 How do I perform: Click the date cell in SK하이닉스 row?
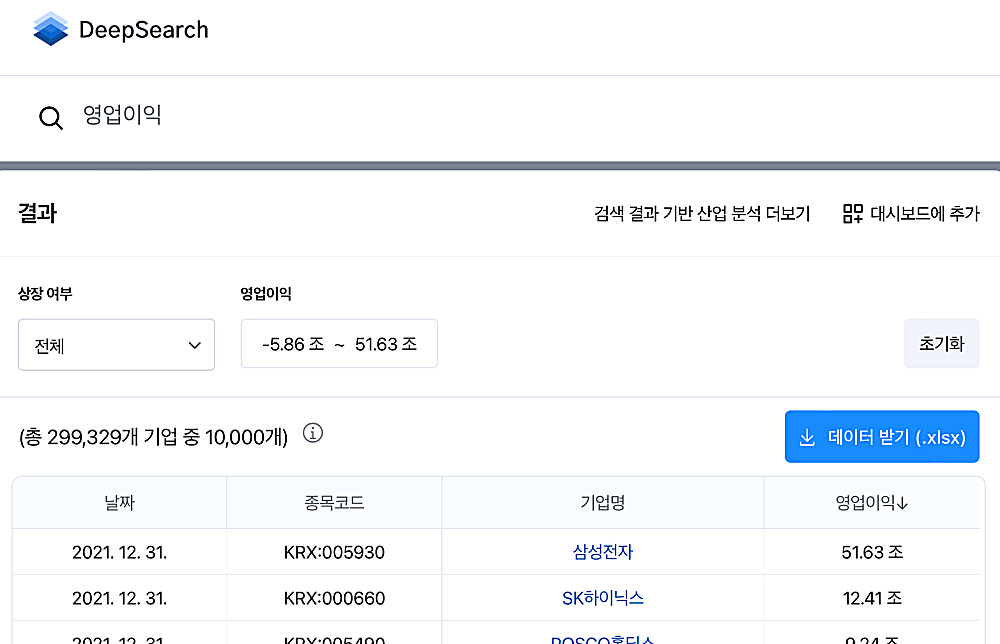(x=119, y=598)
